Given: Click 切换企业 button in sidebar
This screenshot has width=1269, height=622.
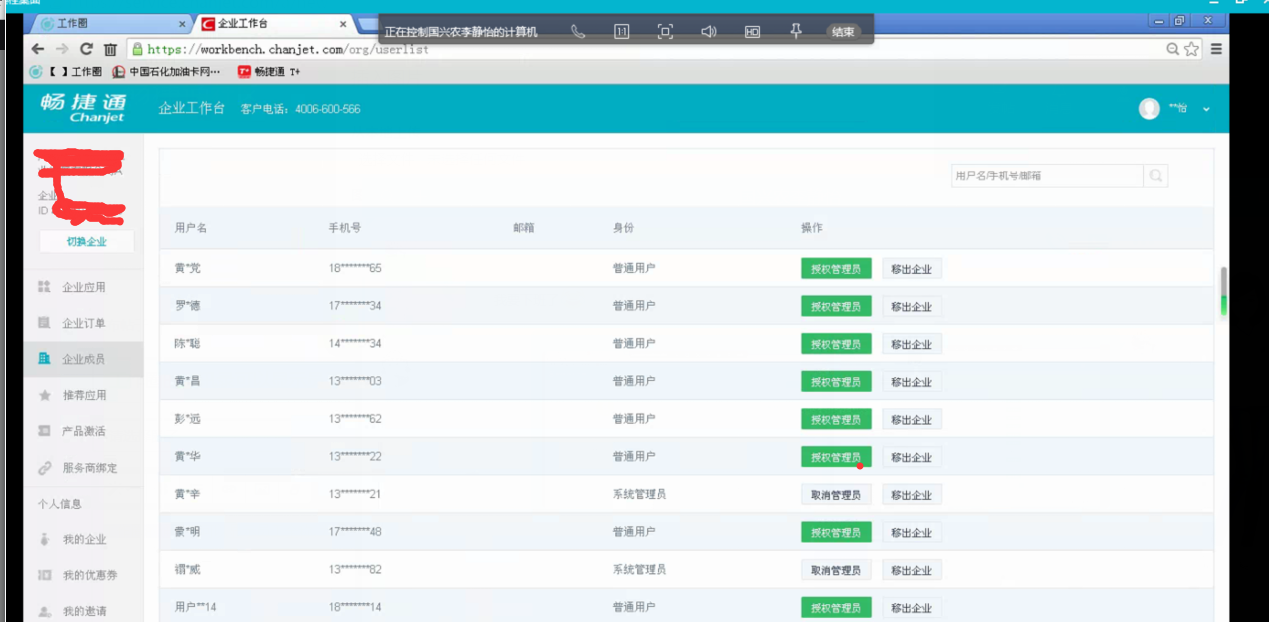Looking at the screenshot, I should pyautogui.click(x=86, y=241).
